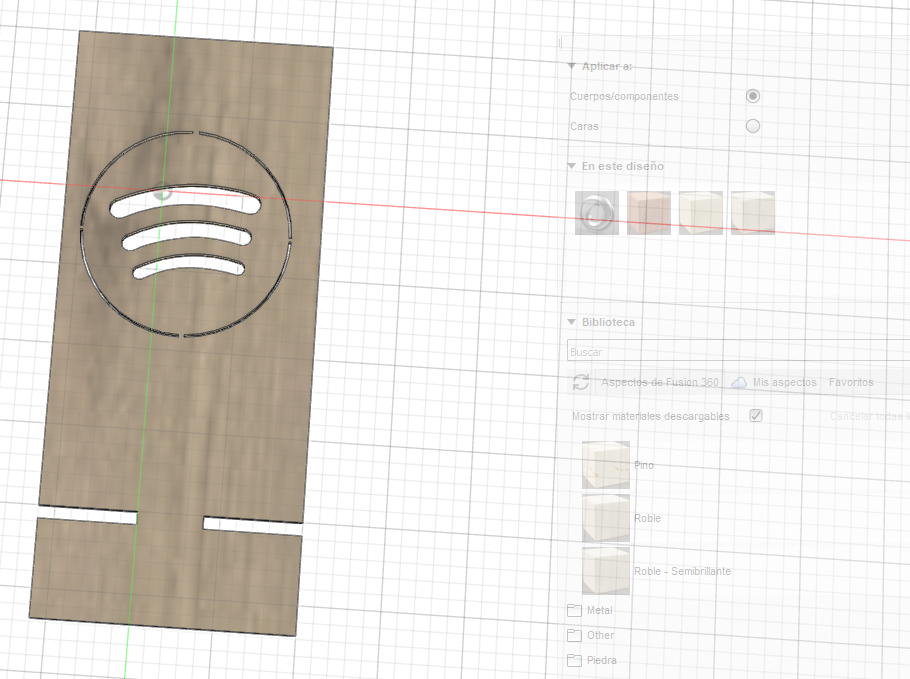Select the Roble - Semibrillante material thumbnail

coord(606,570)
